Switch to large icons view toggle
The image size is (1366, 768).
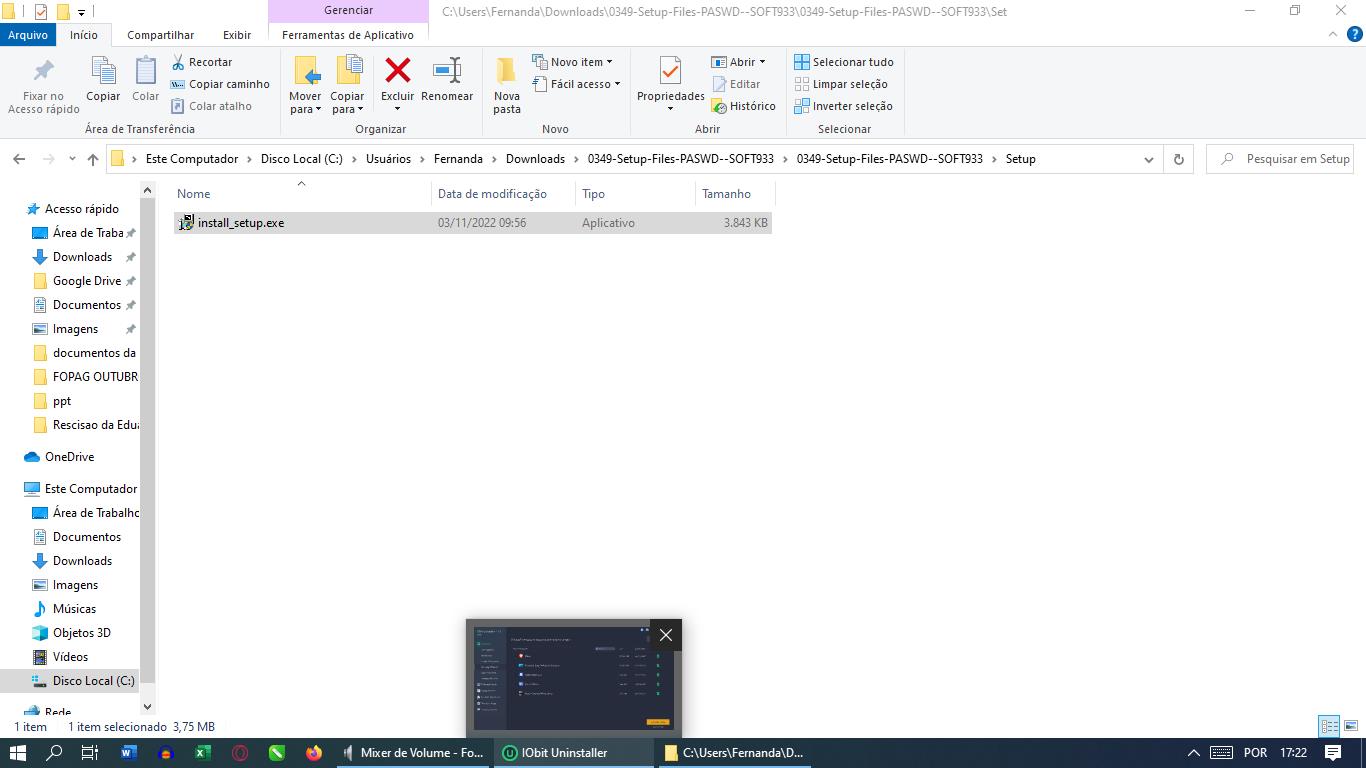[x=1350, y=727]
